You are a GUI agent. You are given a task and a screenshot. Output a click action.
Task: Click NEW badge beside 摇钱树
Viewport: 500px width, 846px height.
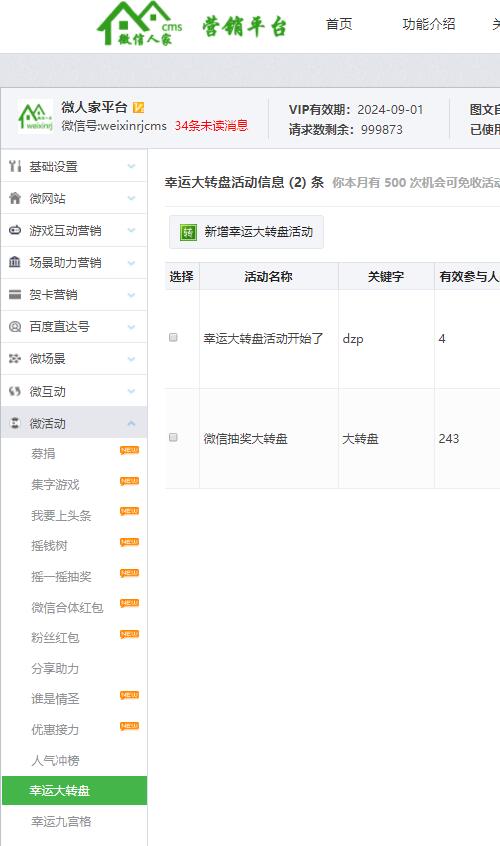(x=129, y=542)
